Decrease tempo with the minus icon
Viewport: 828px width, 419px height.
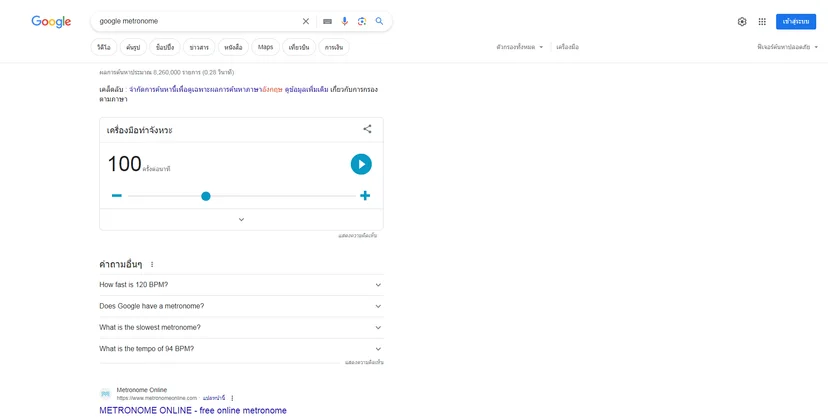pos(117,195)
